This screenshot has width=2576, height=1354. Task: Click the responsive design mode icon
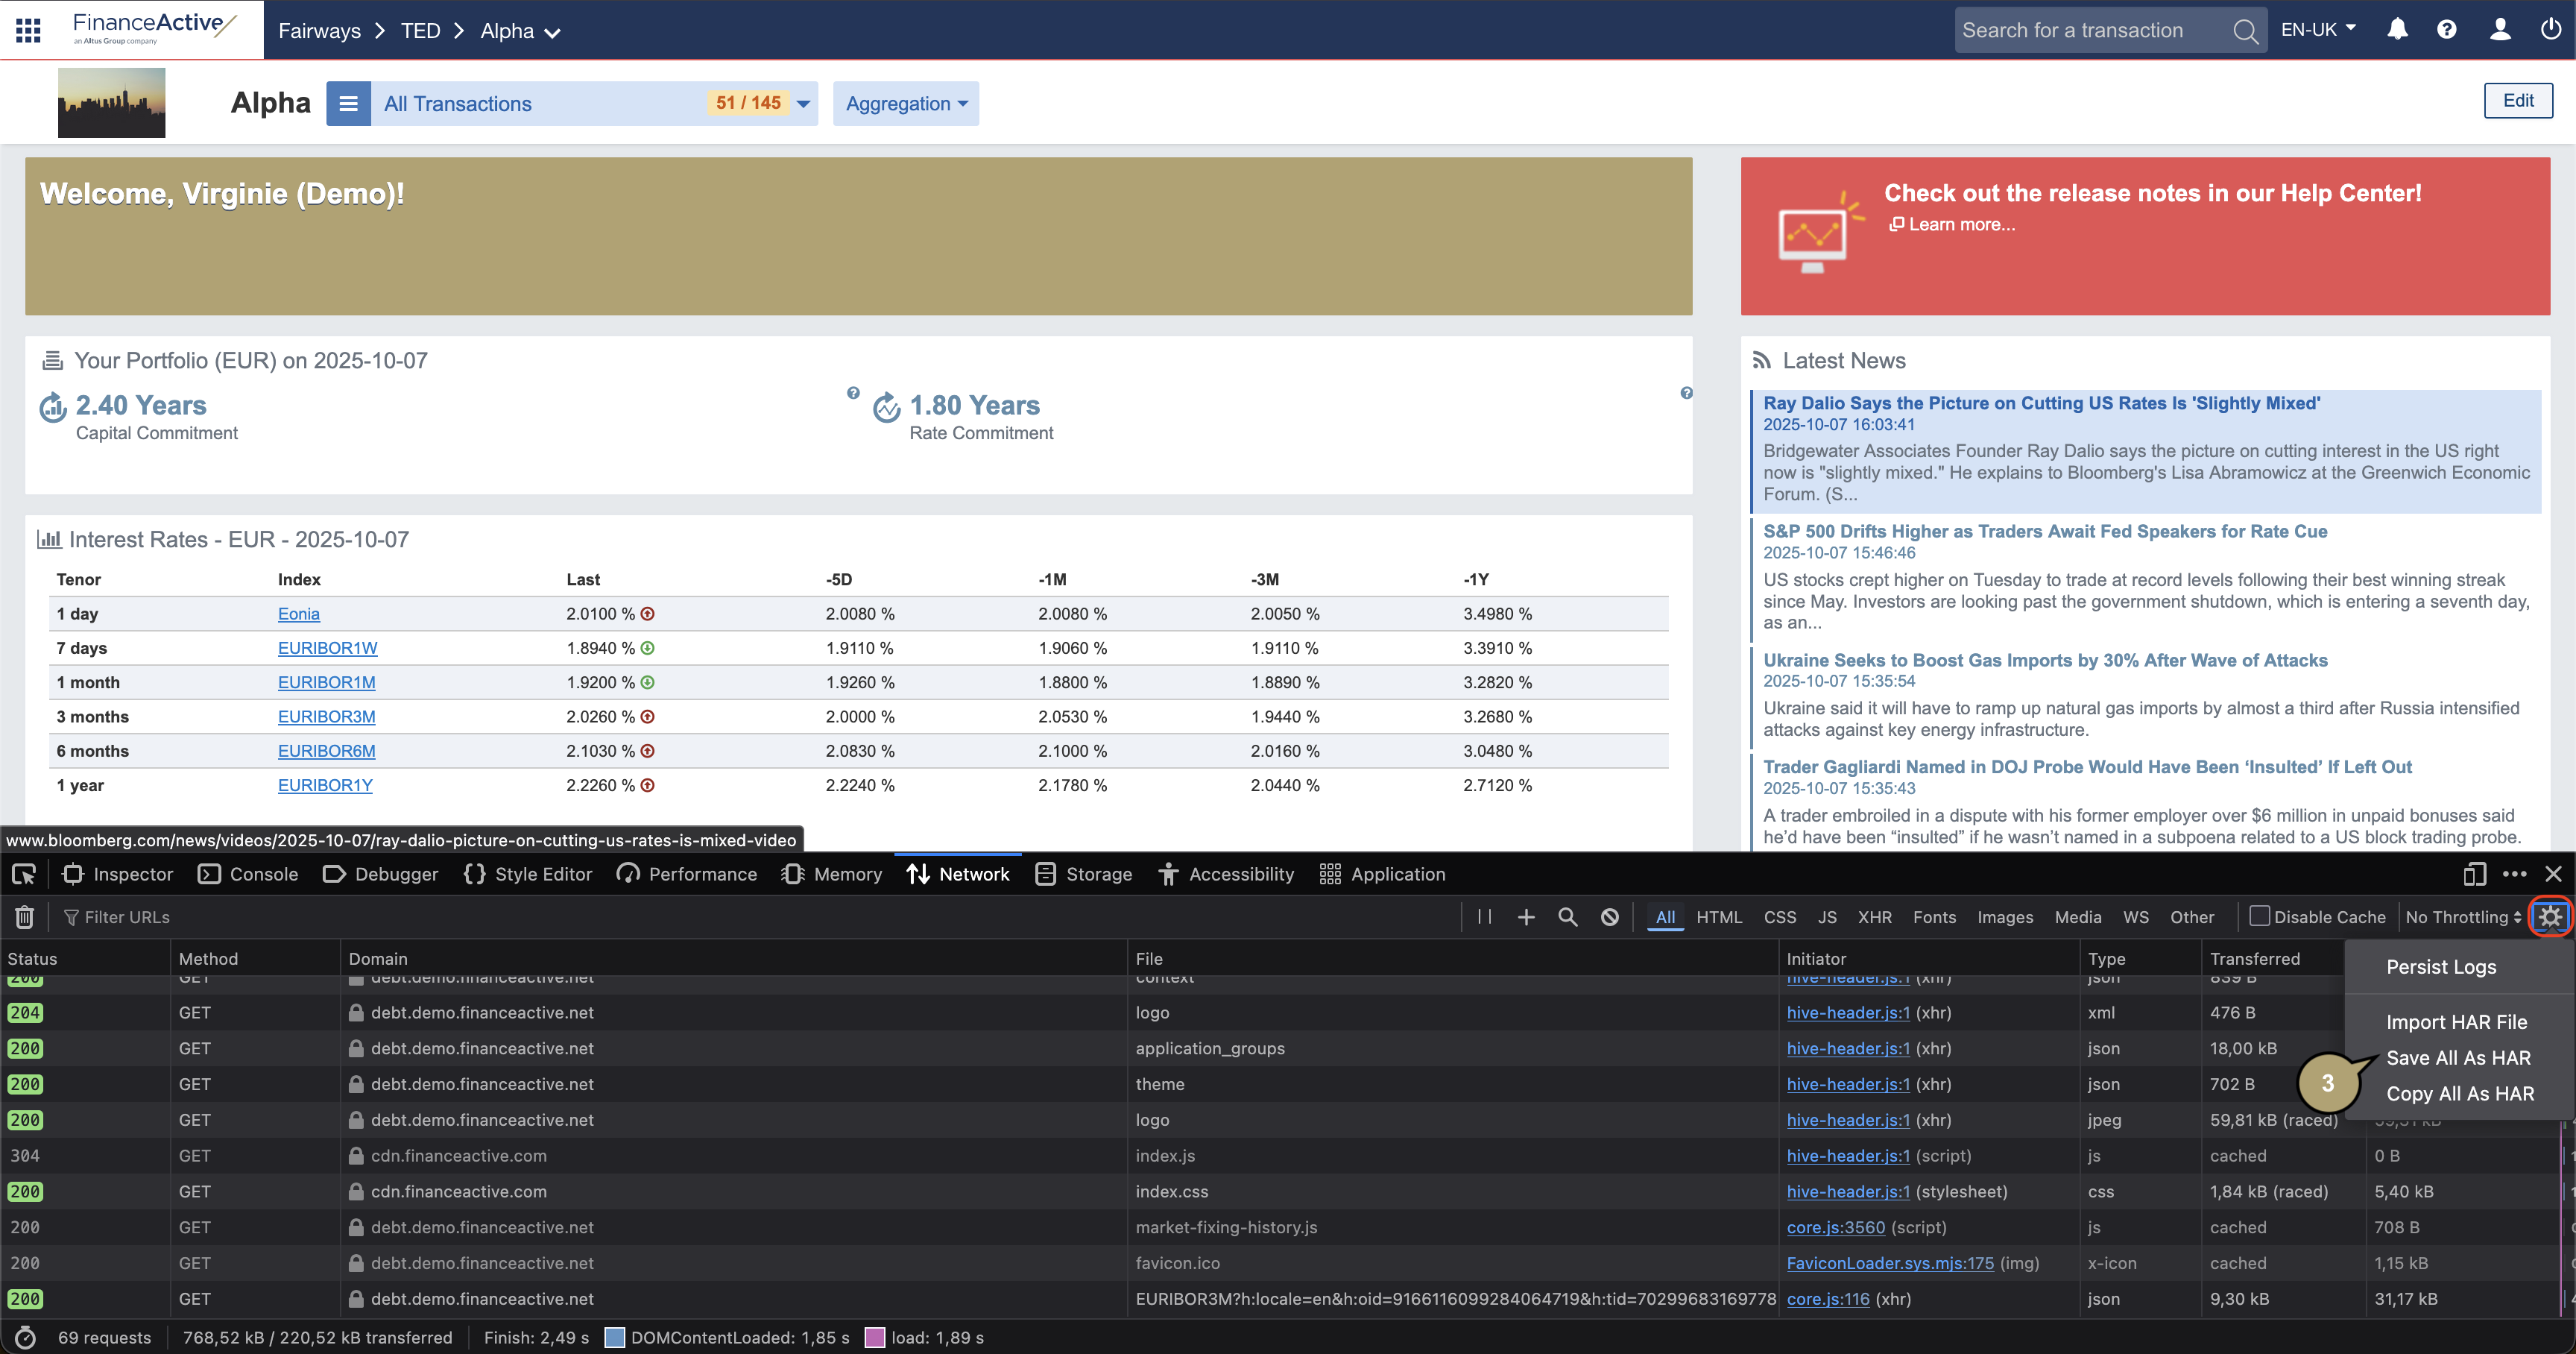2475,873
